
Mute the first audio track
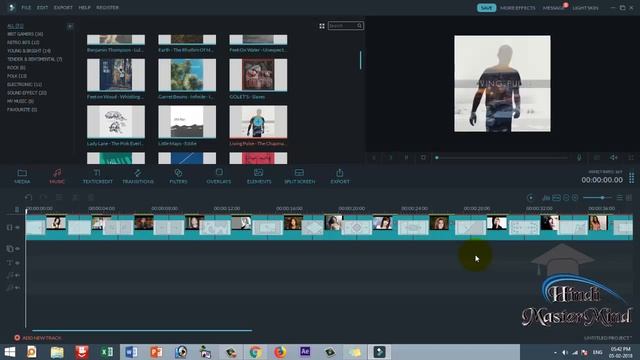pyautogui.click(x=18, y=276)
